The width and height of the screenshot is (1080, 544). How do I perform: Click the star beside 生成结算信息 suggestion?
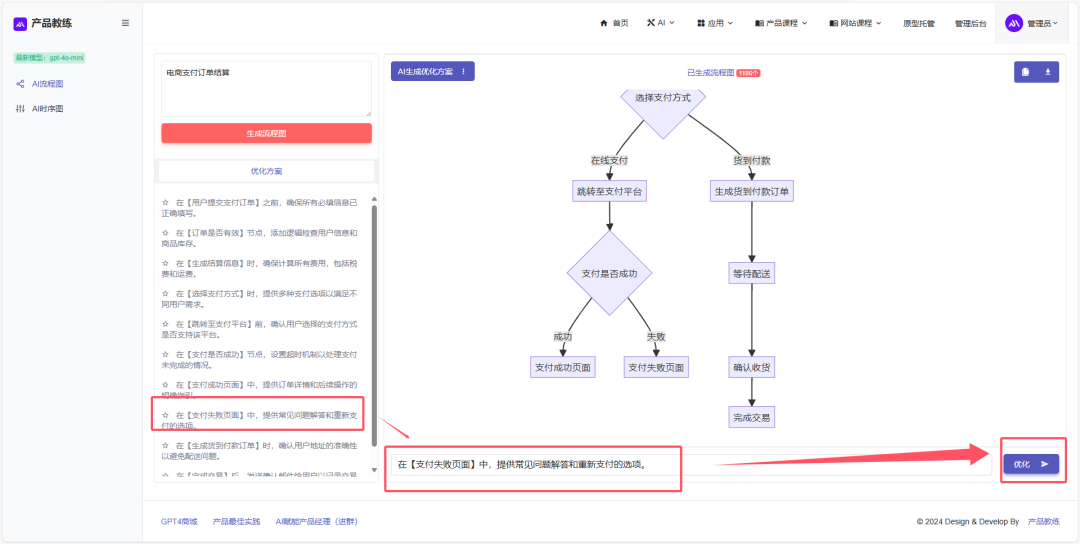coord(165,263)
